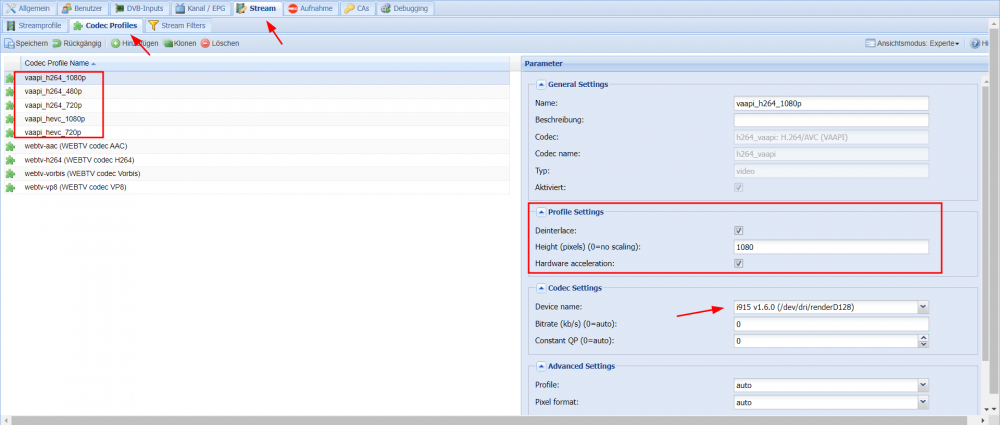The image size is (1000, 425).
Task: Open the Allgemein configuration tab
Action: 29,8
